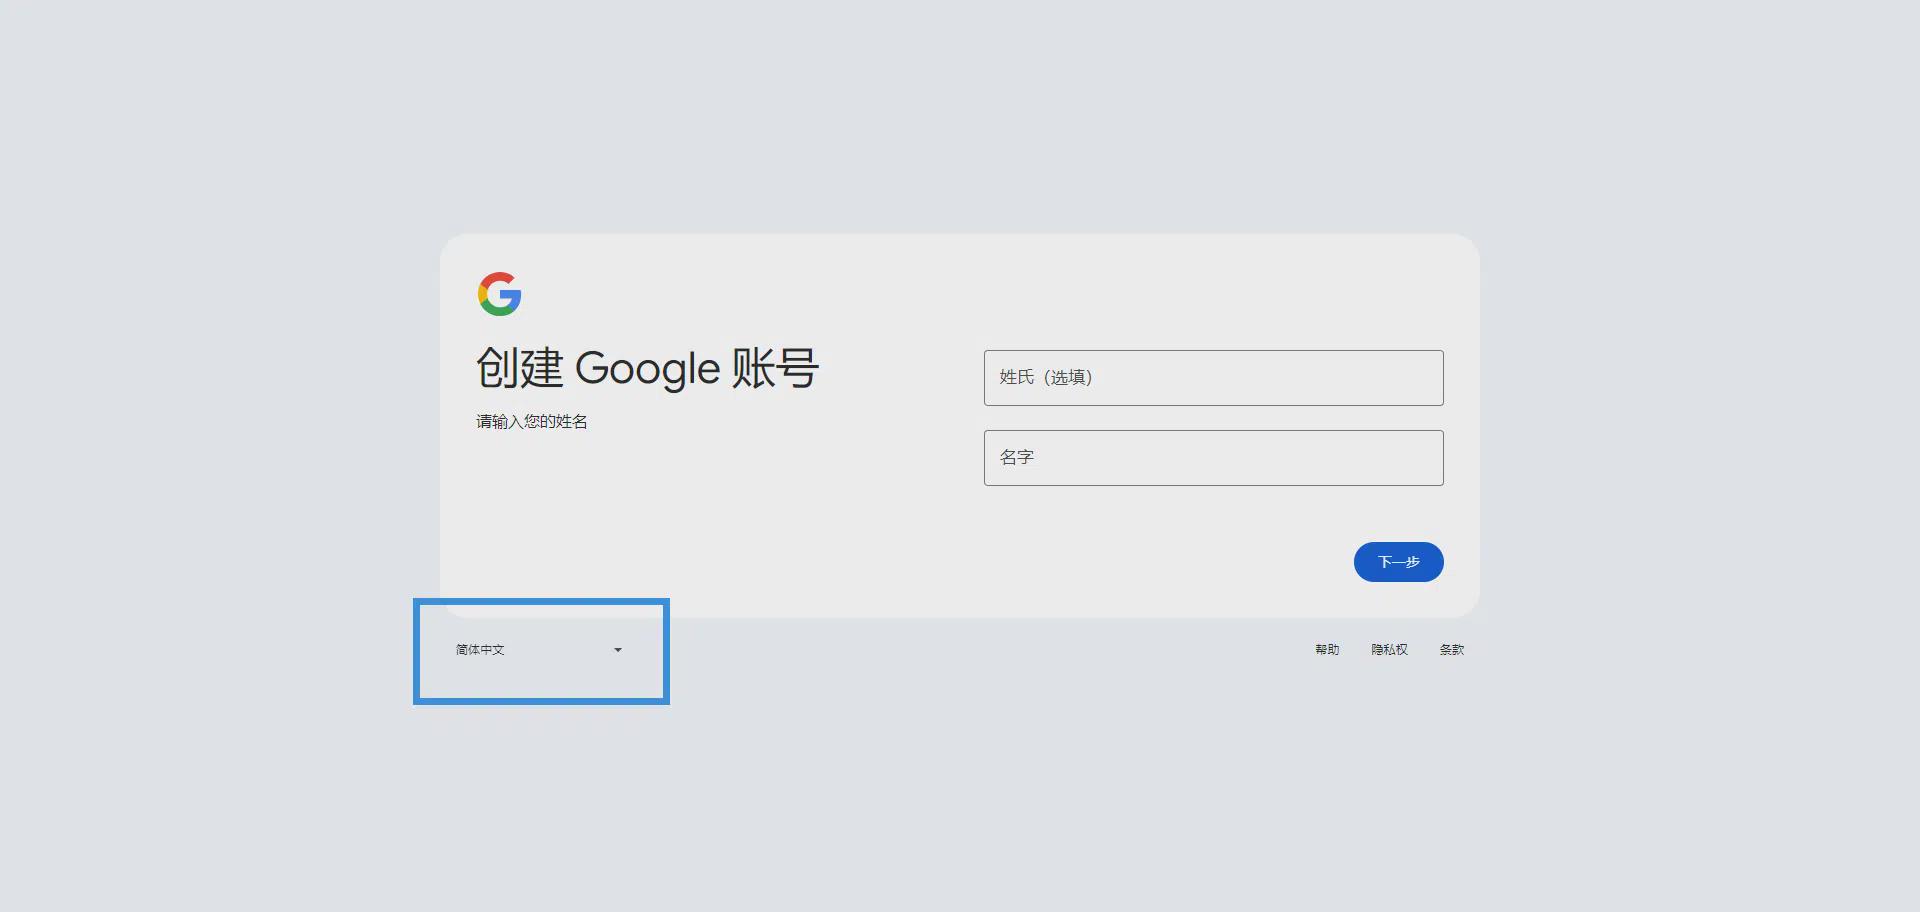Open the 简体中文 language dropdown
The width and height of the screenshot is (1920, 912).
point(540,650)
